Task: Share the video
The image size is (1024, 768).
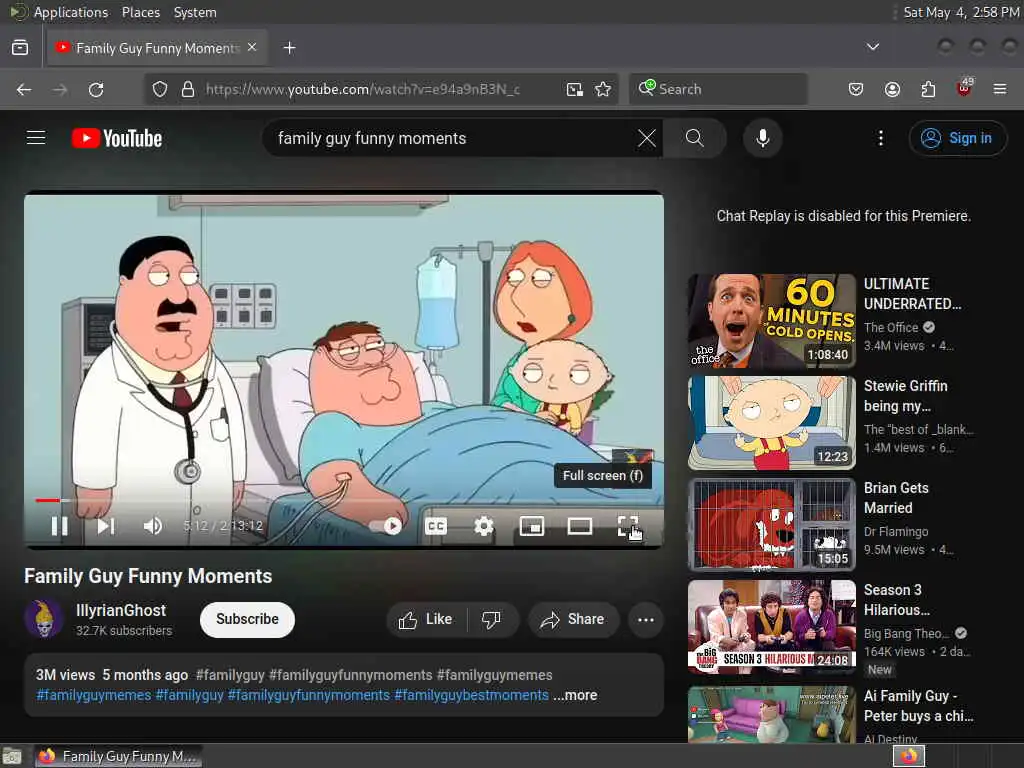Action: point(573,619)
